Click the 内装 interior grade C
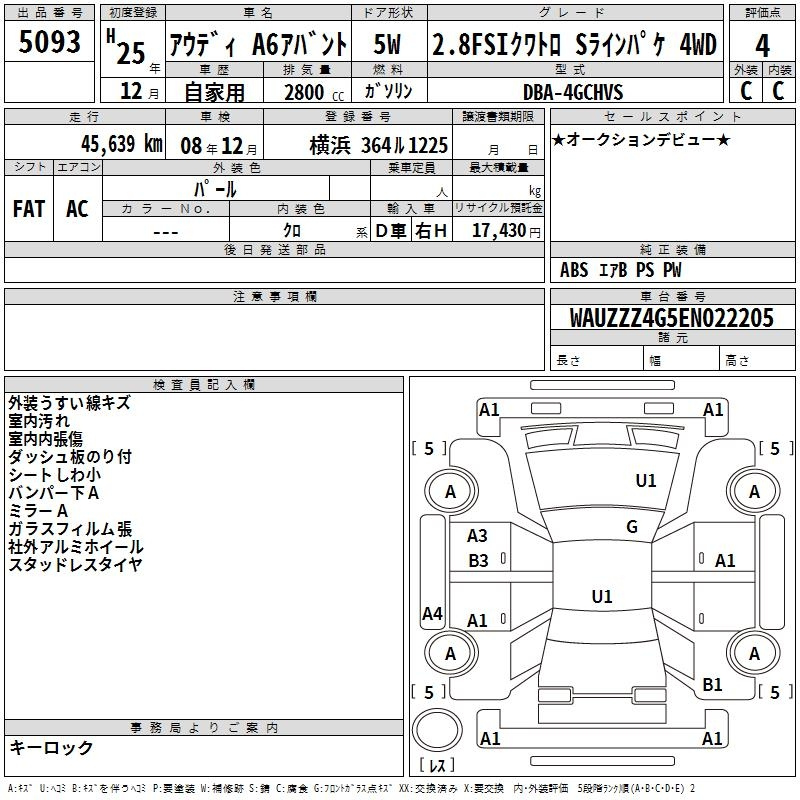The image size is (800, 800). click(x=778, y=91)
